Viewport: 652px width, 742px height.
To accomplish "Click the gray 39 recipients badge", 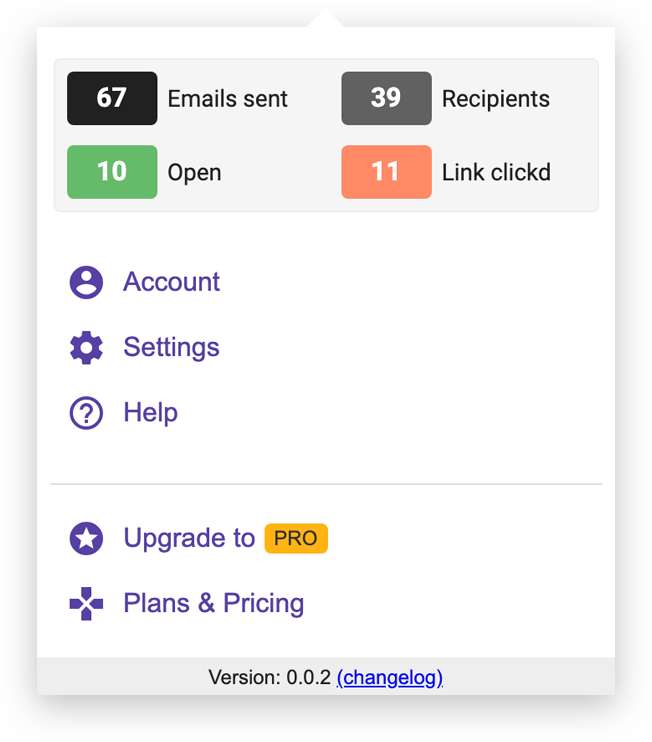I will point(386,98).
